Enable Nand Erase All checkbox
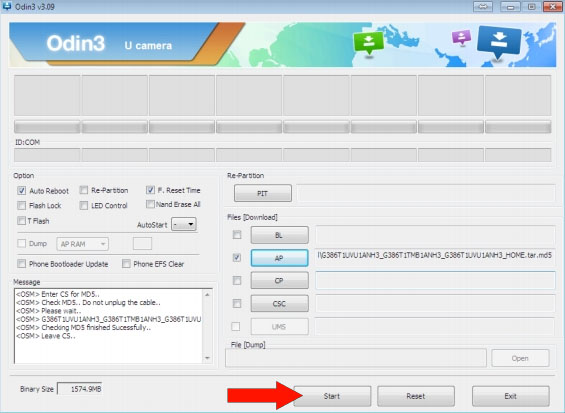Screen dimensions: 565x413 pos(150,204)
